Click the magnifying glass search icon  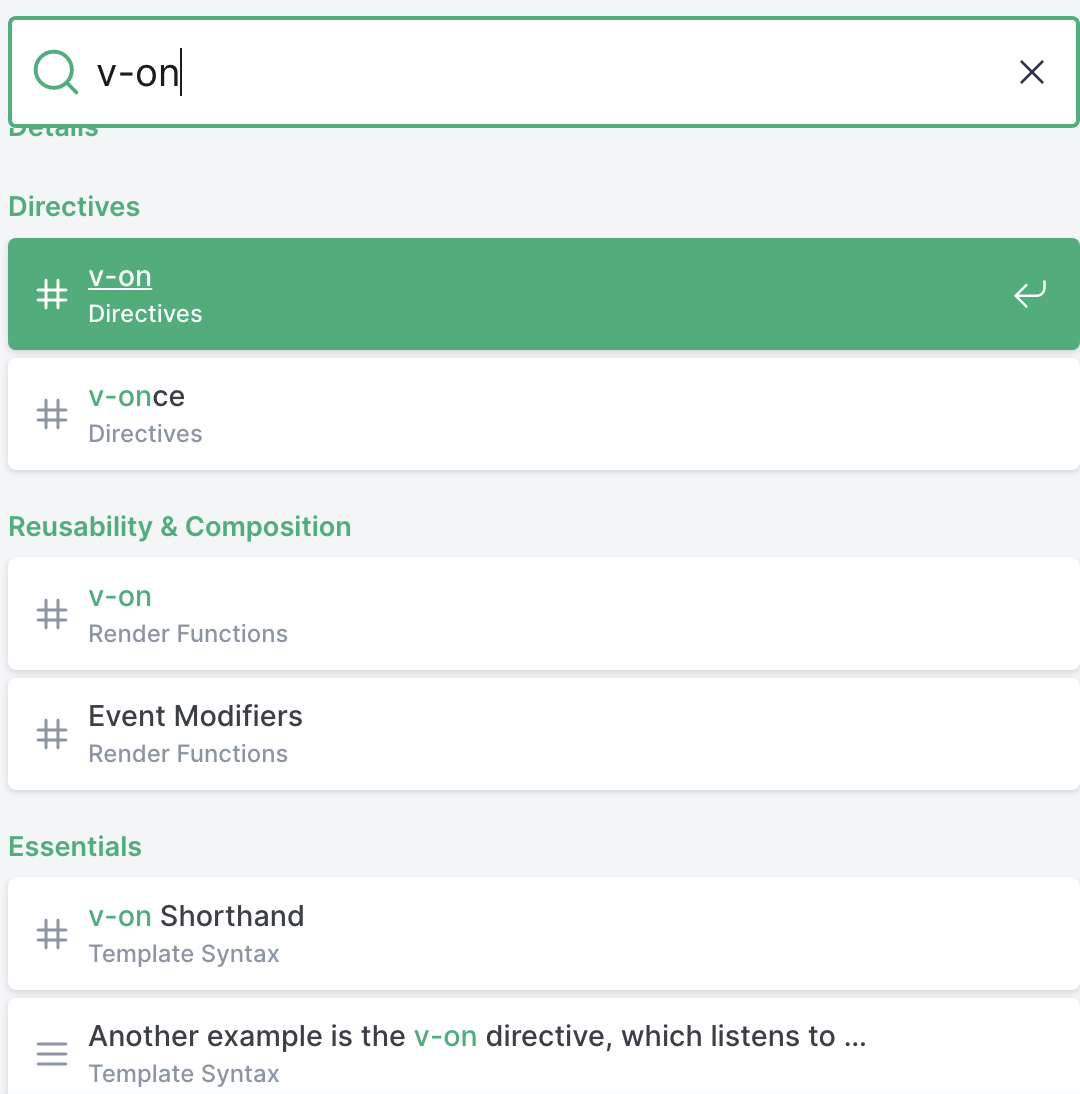56,72
